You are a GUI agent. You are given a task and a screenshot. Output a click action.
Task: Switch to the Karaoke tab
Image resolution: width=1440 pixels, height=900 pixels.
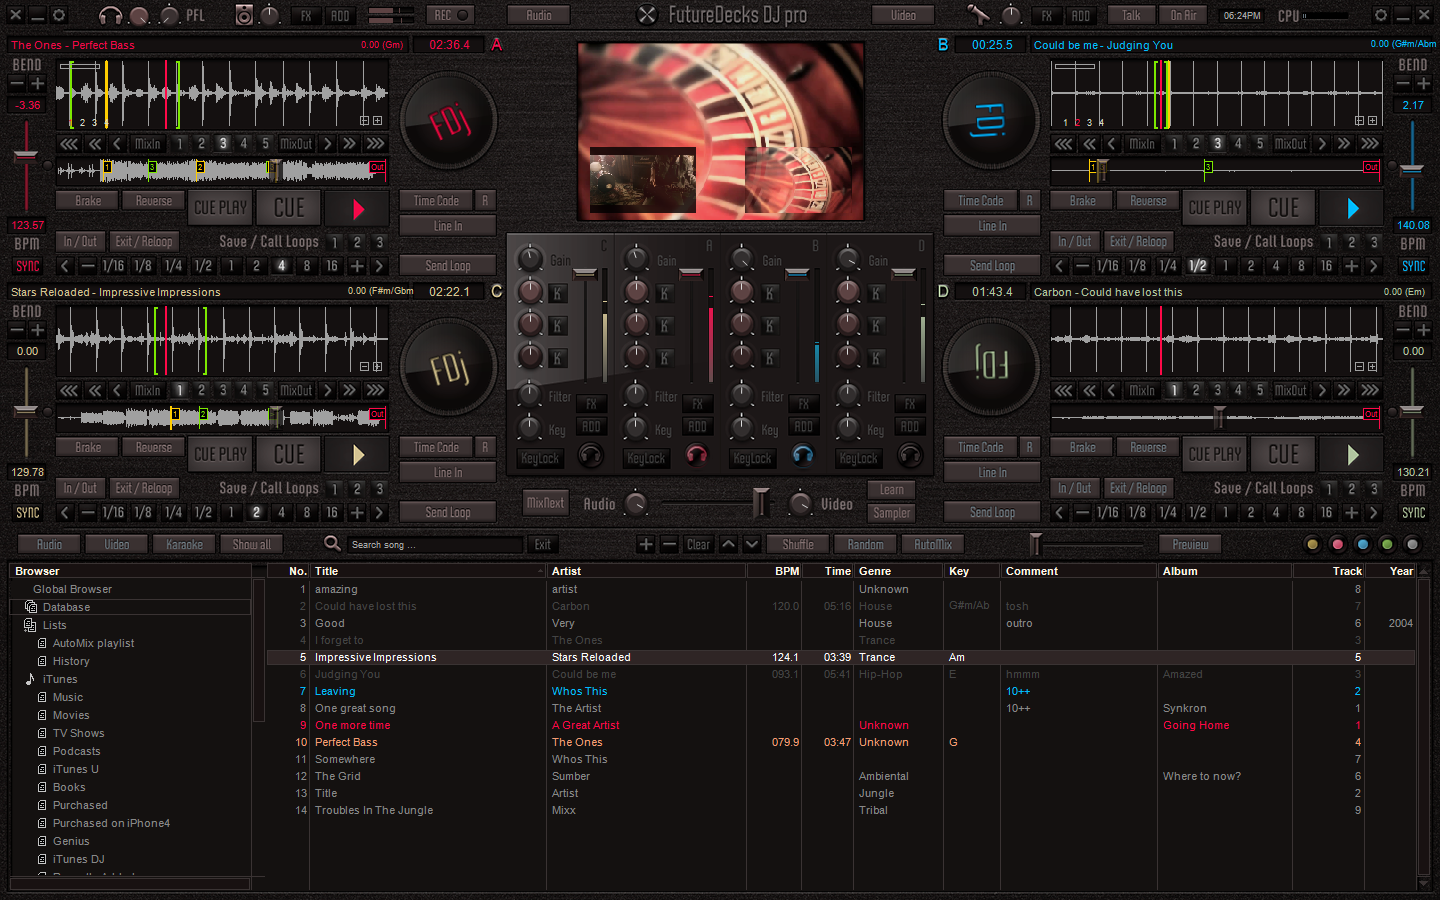(x=184, y=545)
